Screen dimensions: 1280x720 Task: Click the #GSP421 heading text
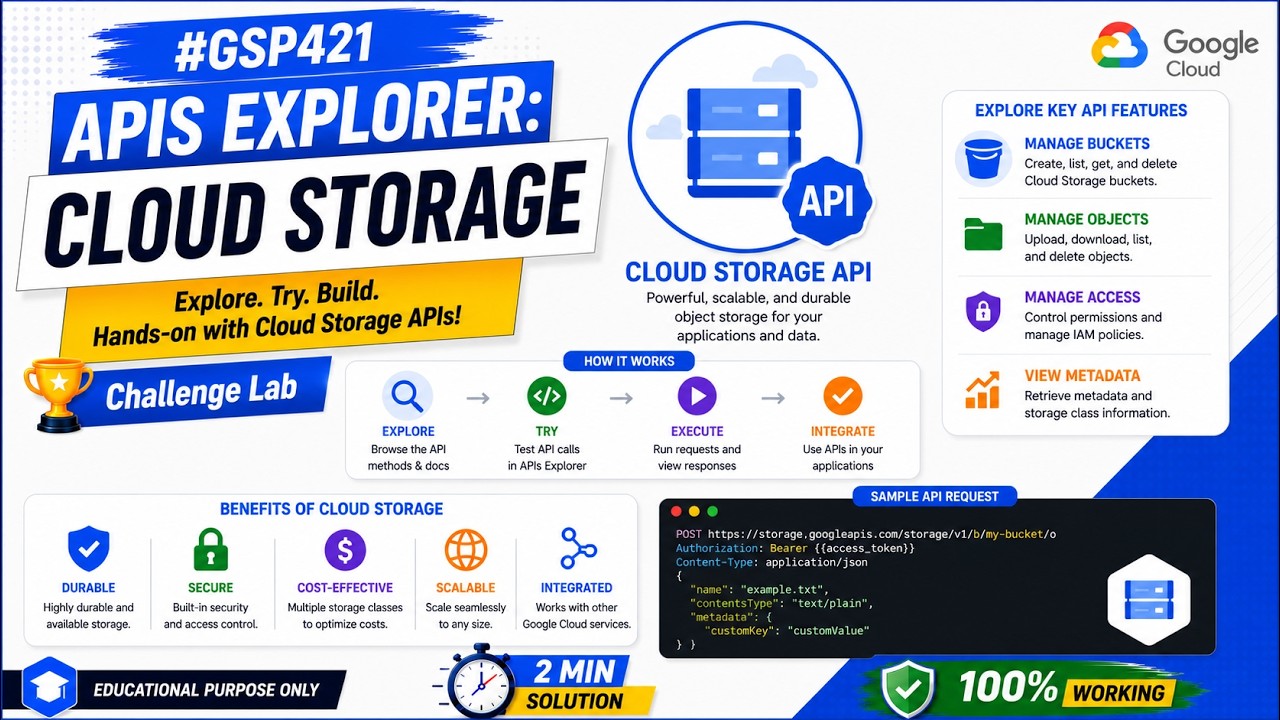click(x=273, y=50)
